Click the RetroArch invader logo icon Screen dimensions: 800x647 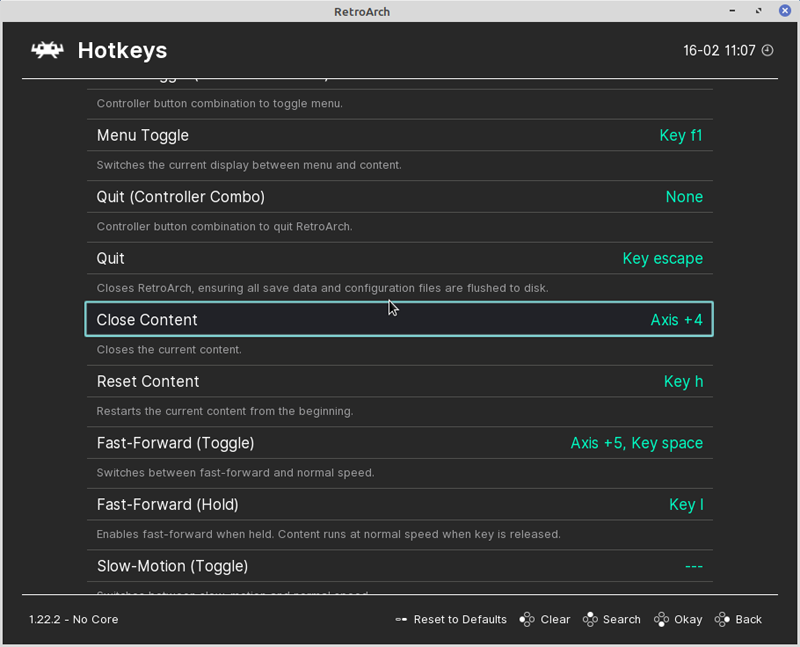pyautogui.click(x=47, y=50)
